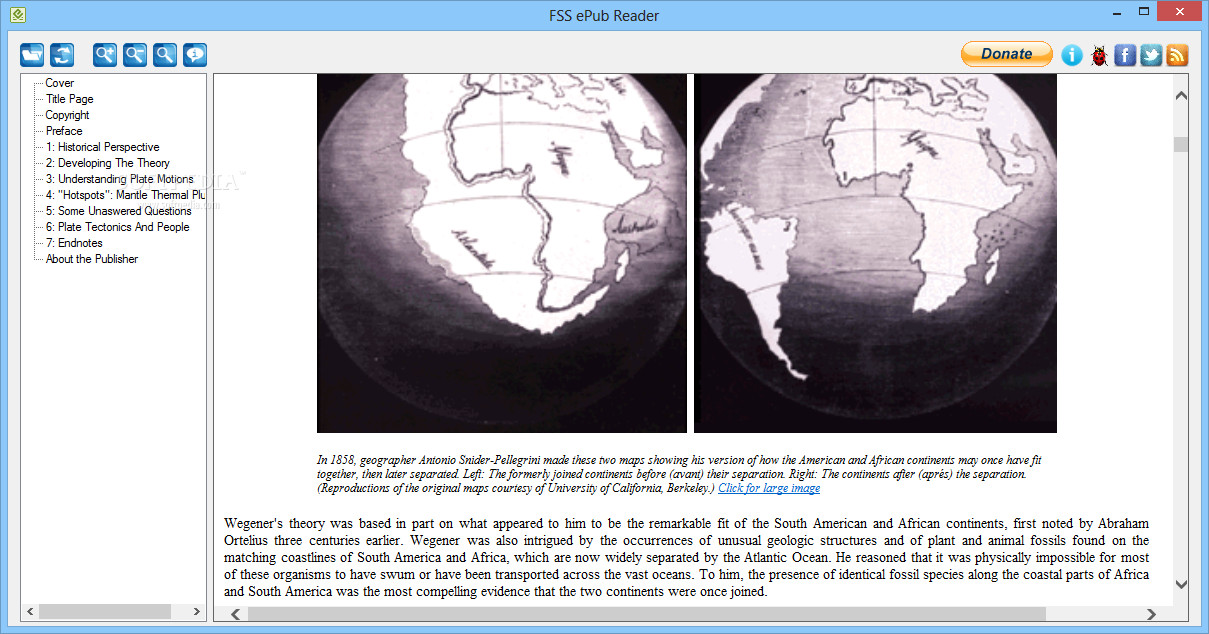The image size is (1209, 634).
Task: Open an ePub file with the folder icon
Action: (x=32, y=55)
